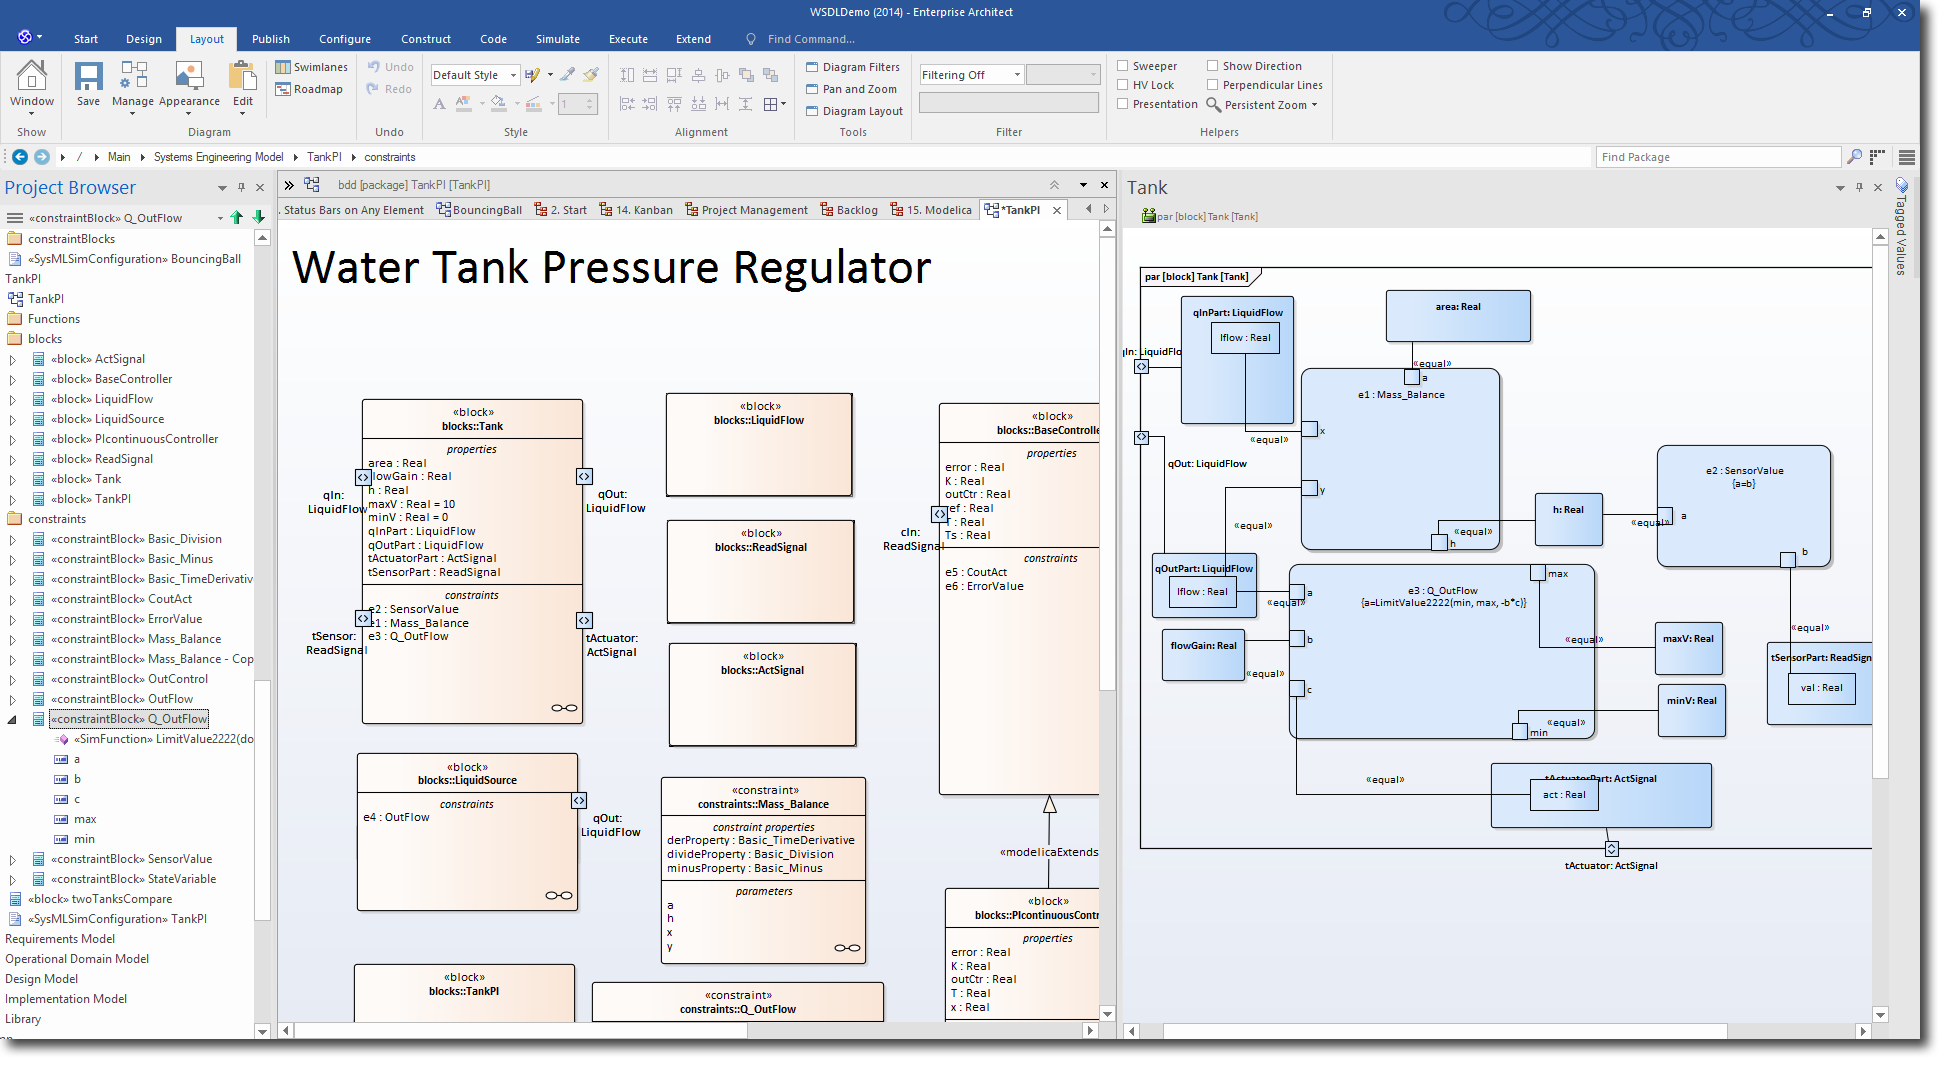Expand the Q_OutFlow constraint block in Project Browser

[11, 718]
